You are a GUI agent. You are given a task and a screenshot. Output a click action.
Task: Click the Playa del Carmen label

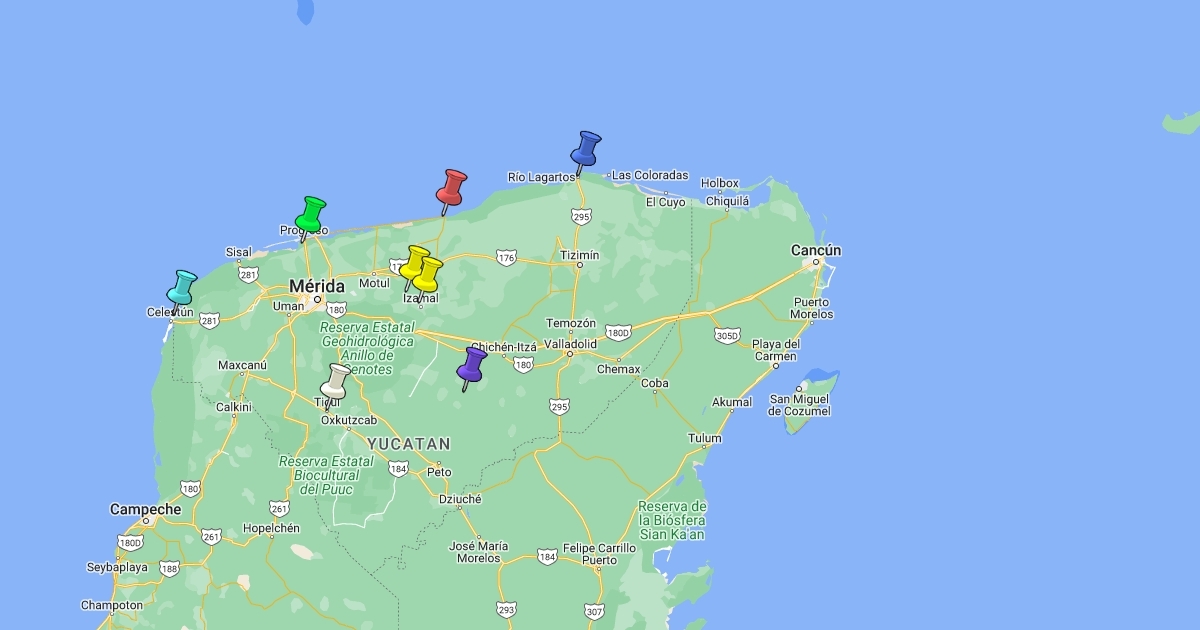tap(775, 350)
